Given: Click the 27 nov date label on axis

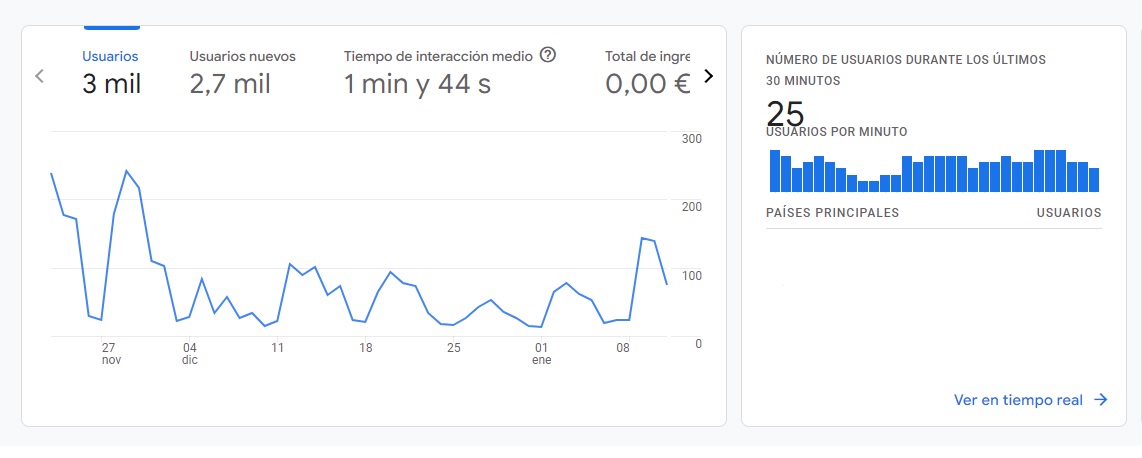Looking at the screenshot, I should [x=109, y=353].
